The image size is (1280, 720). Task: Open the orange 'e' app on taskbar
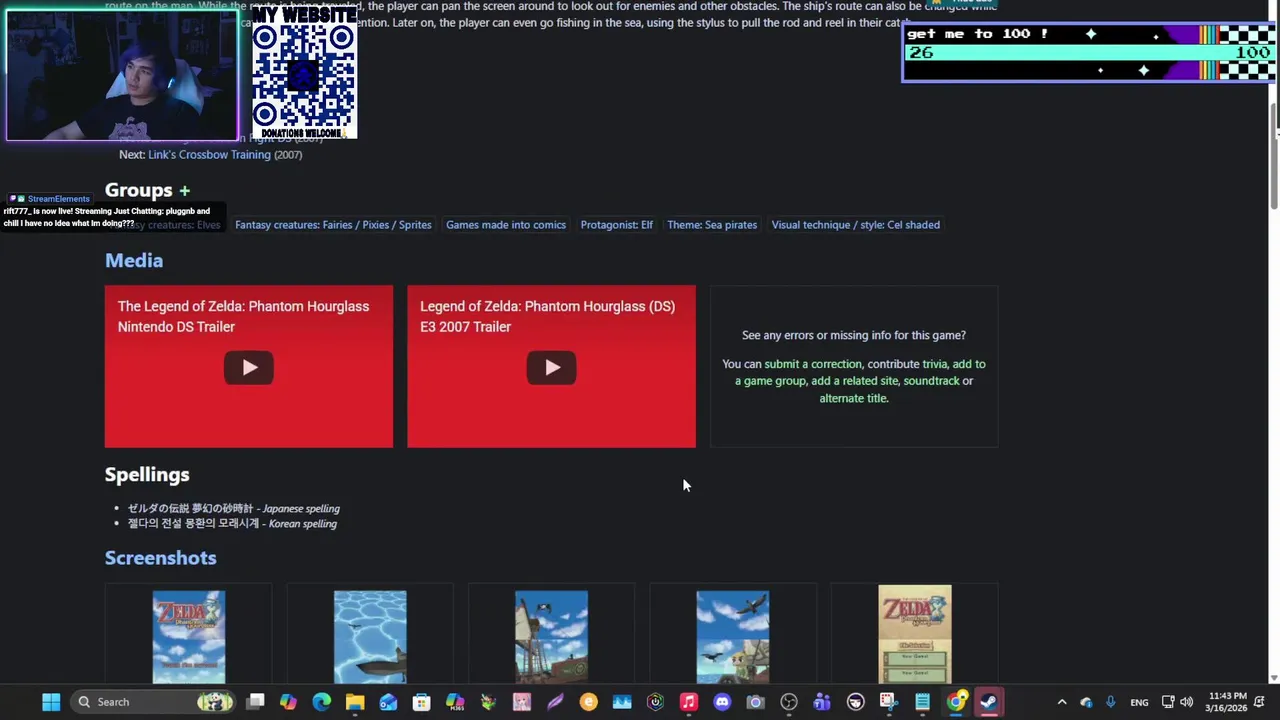click(588, 702)
